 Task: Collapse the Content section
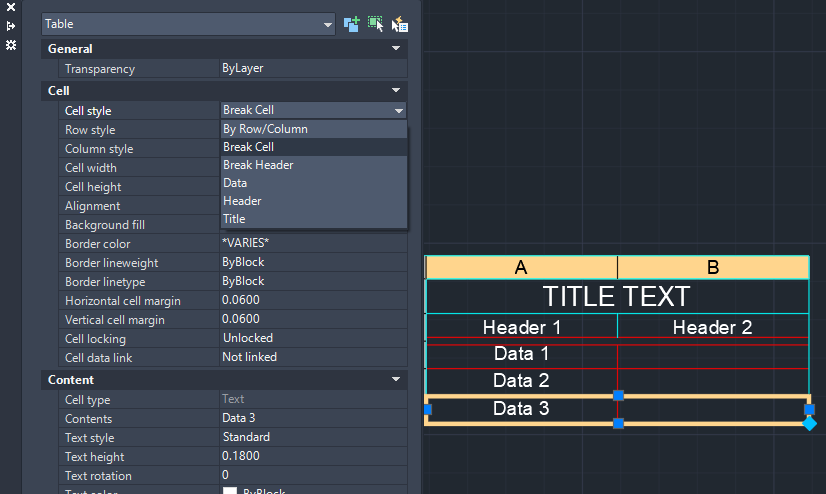[x=396, y=380]
